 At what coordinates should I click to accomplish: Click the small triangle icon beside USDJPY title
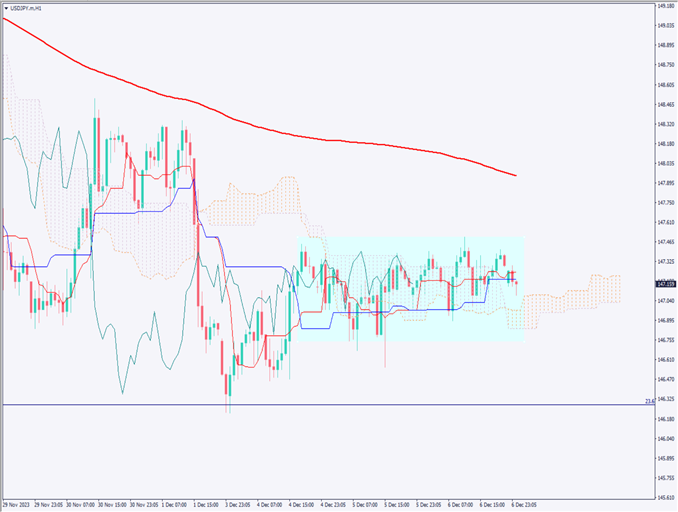click(6, 7)
